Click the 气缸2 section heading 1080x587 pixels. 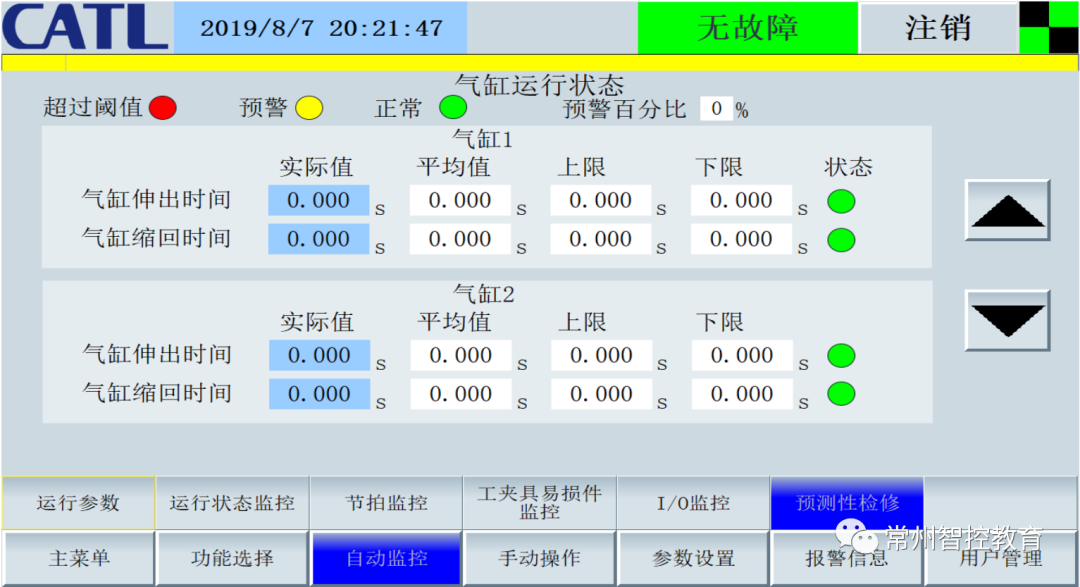(484, 295)
